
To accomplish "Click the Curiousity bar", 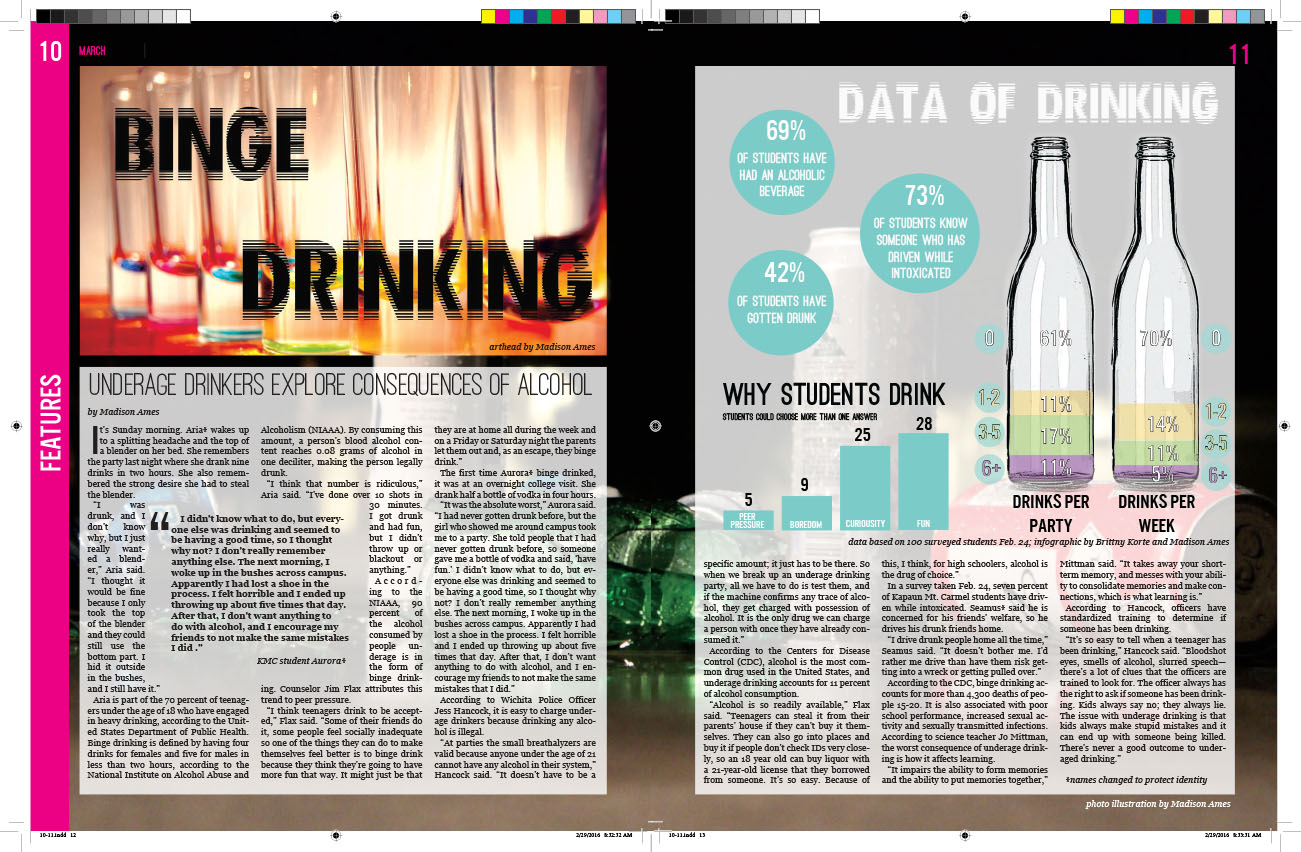I will (865, 487).
